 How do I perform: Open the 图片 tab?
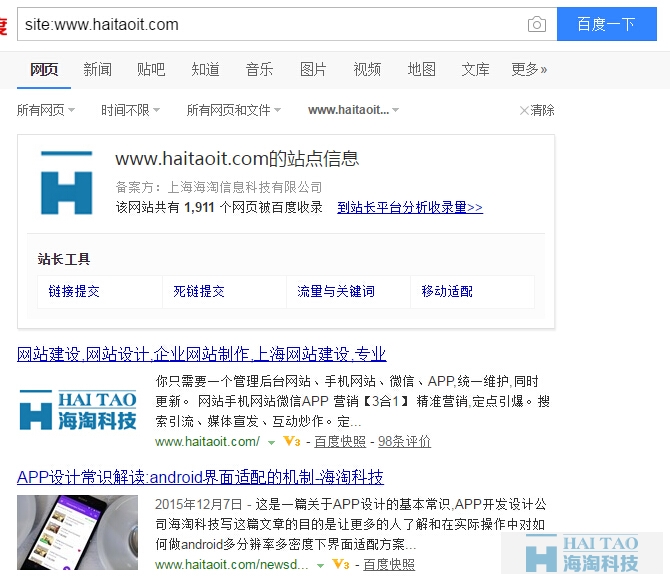click(x=313, y=69)
